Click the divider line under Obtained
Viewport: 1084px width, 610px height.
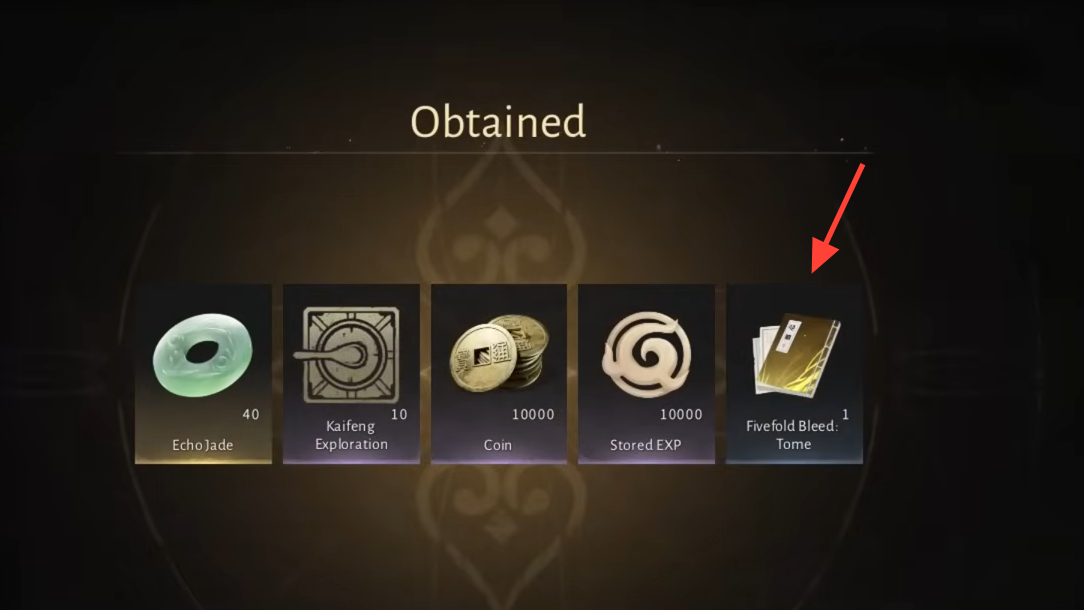tap(495, 152)
